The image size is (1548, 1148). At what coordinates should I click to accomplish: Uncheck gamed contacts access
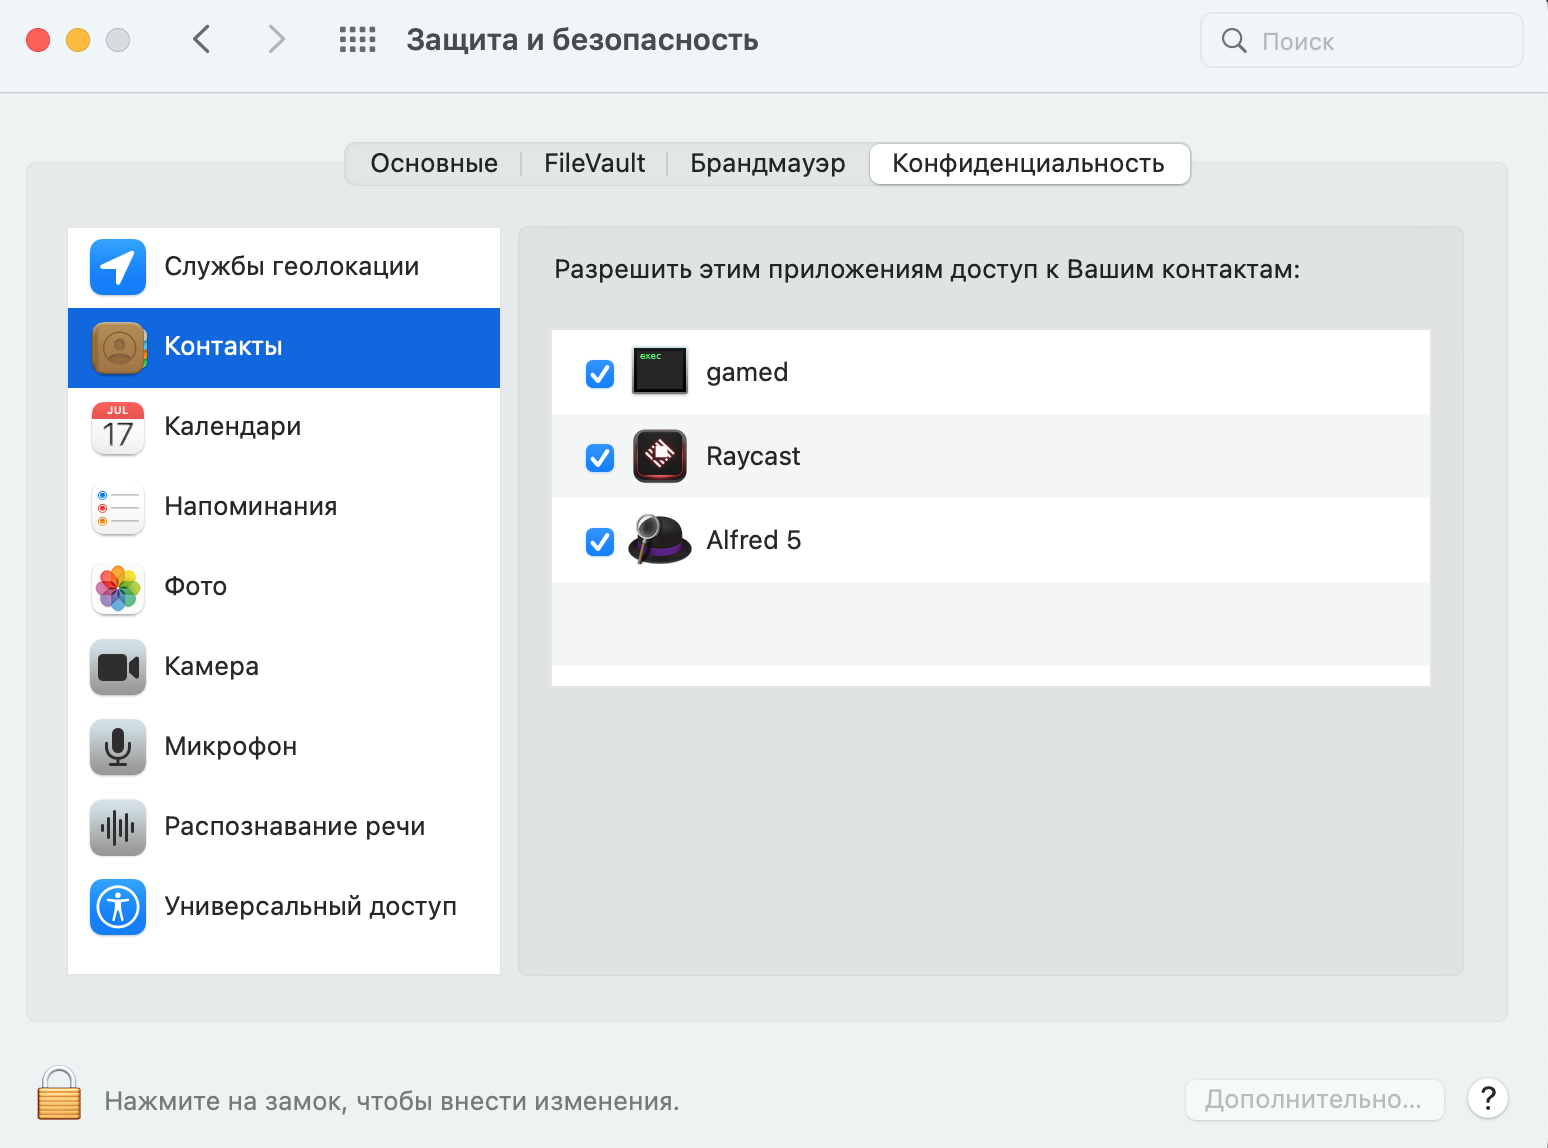click(x=600, y=373)
